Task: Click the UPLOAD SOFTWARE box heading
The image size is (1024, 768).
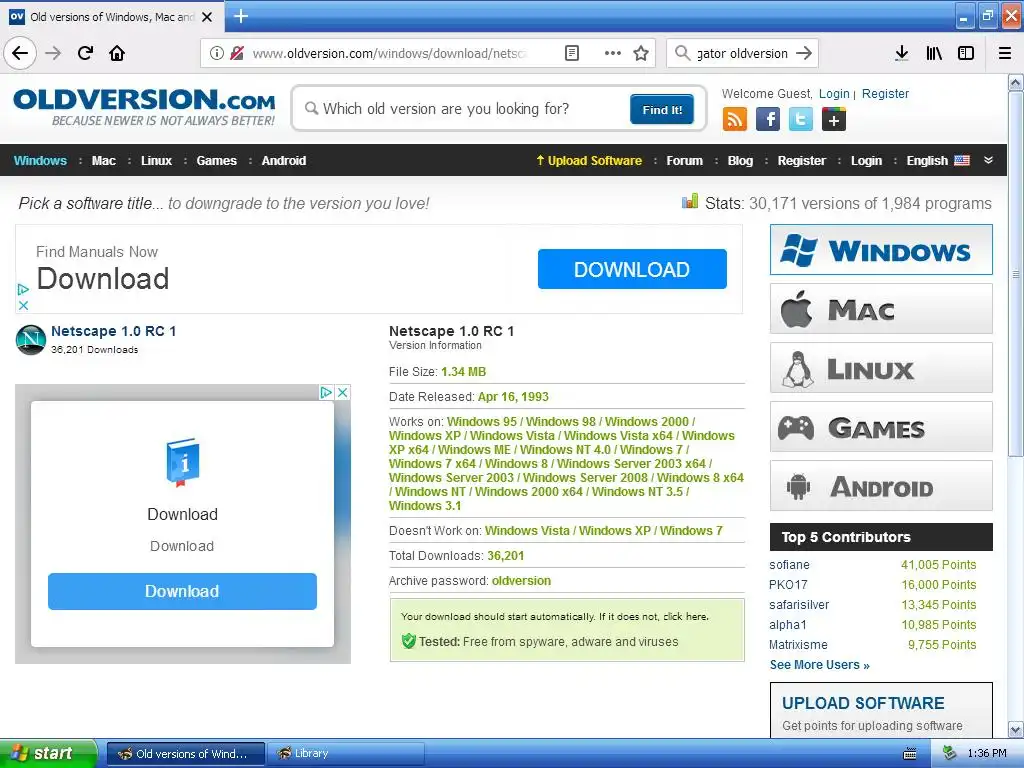Action: [863, 703]
